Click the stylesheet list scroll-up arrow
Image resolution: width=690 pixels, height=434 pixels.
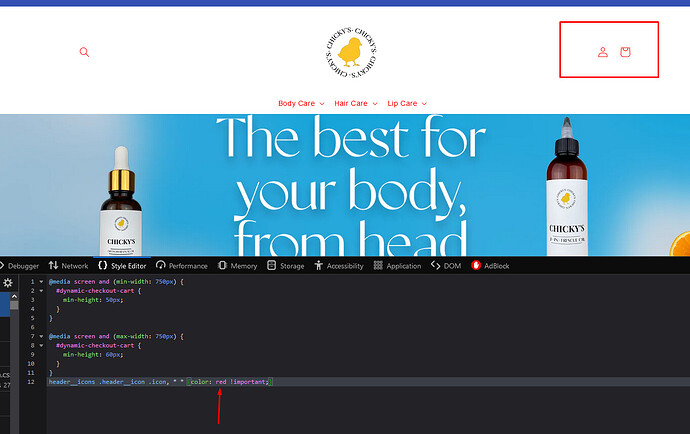(14, 297)
